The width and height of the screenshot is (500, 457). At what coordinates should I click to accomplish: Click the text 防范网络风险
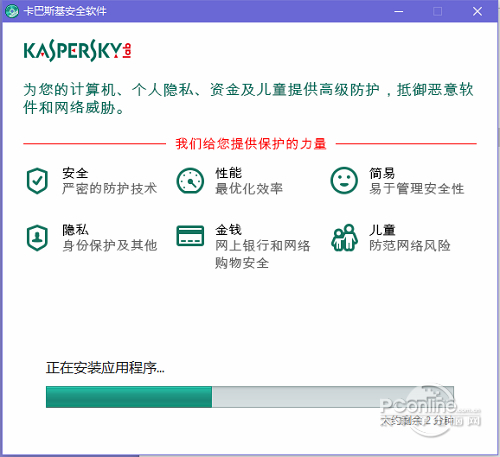point(410,246)
